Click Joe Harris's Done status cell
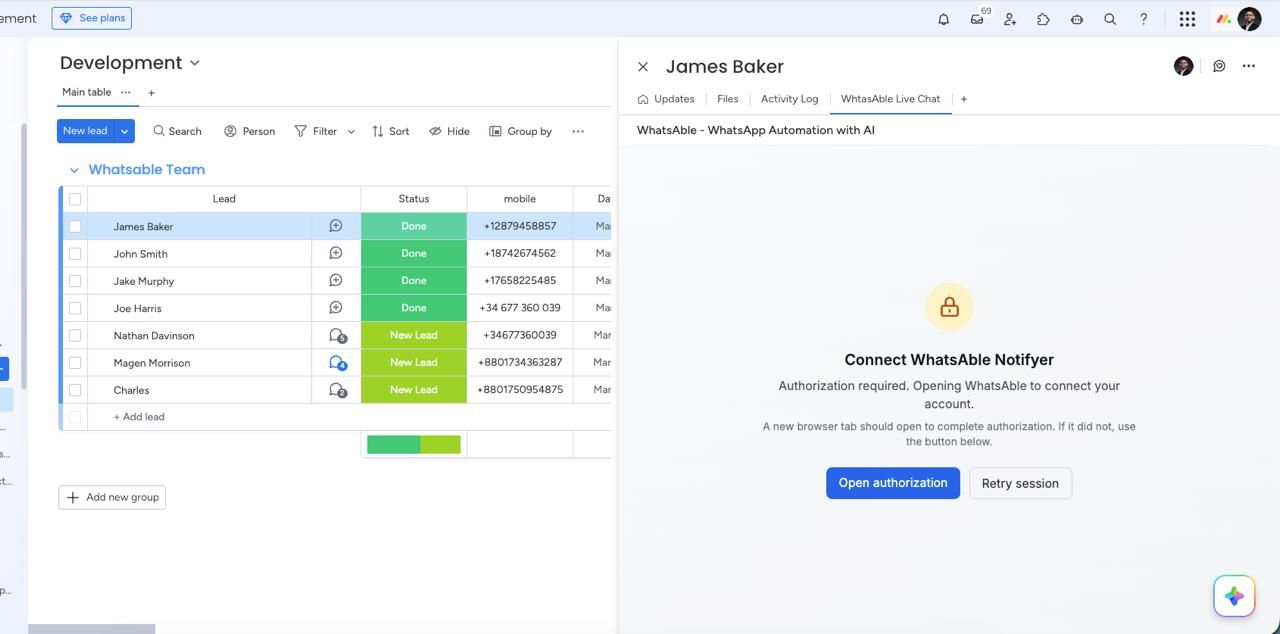 pyautogui.click(x=414, y=308)
